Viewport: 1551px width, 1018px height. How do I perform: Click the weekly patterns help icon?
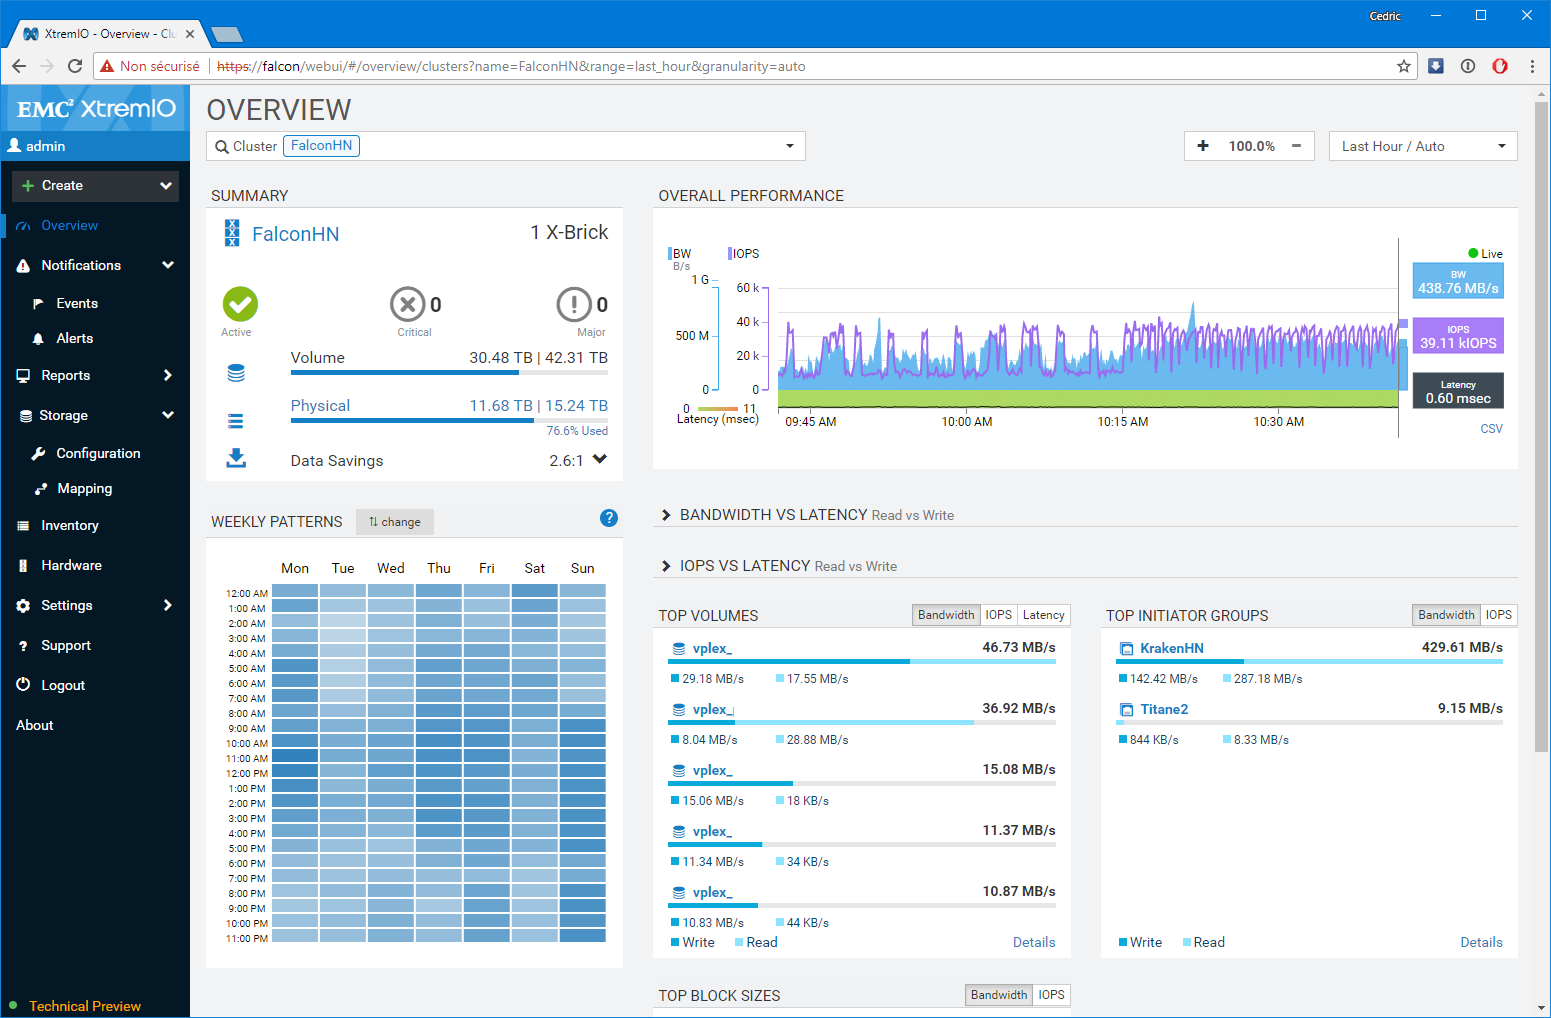click(x=608, y=518)
